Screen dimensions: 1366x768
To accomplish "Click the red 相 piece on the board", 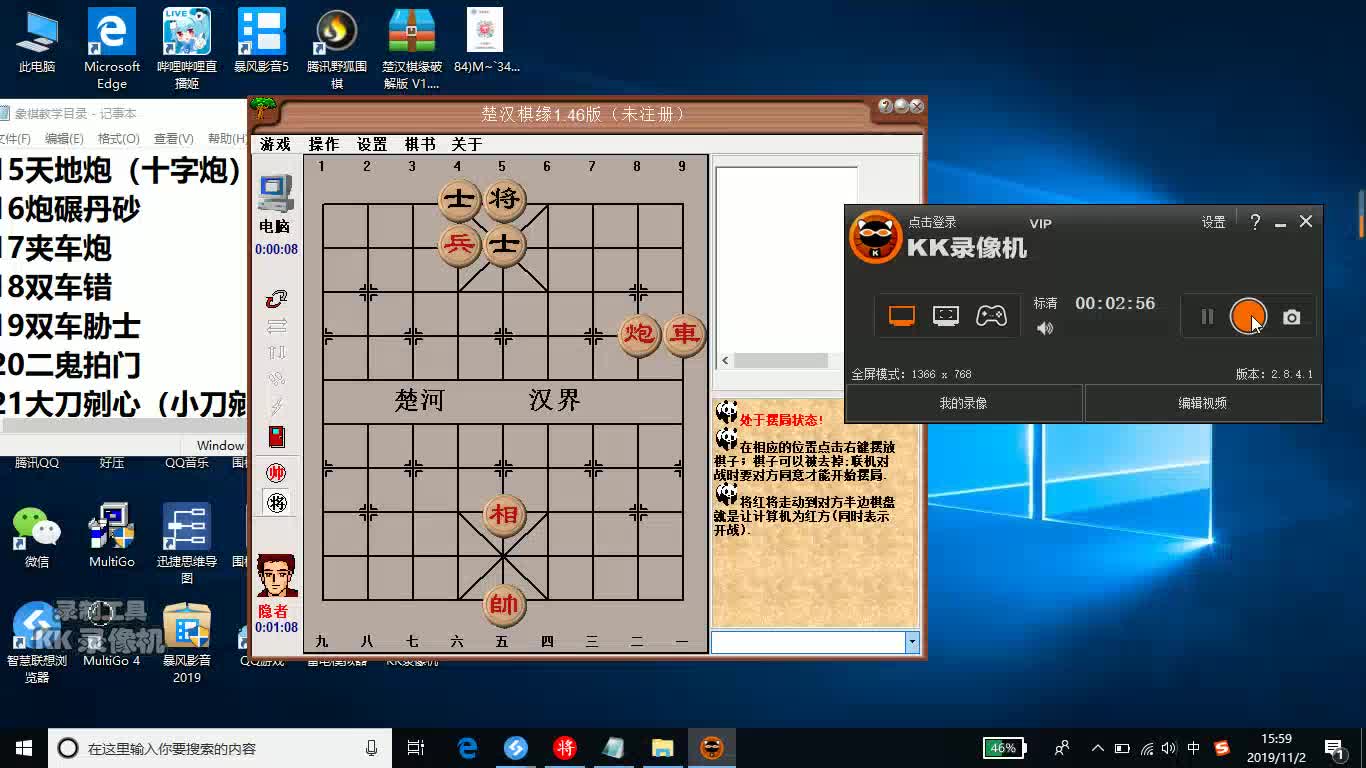I will (x=504, y=516).
